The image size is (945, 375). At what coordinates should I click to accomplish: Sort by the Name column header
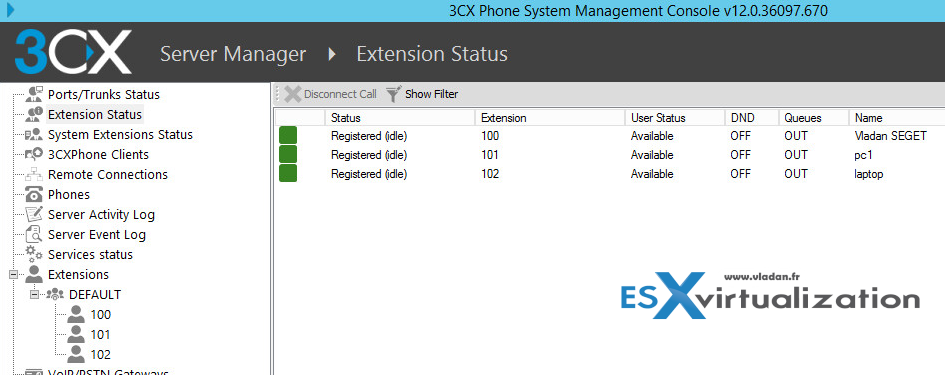[896, 118]
